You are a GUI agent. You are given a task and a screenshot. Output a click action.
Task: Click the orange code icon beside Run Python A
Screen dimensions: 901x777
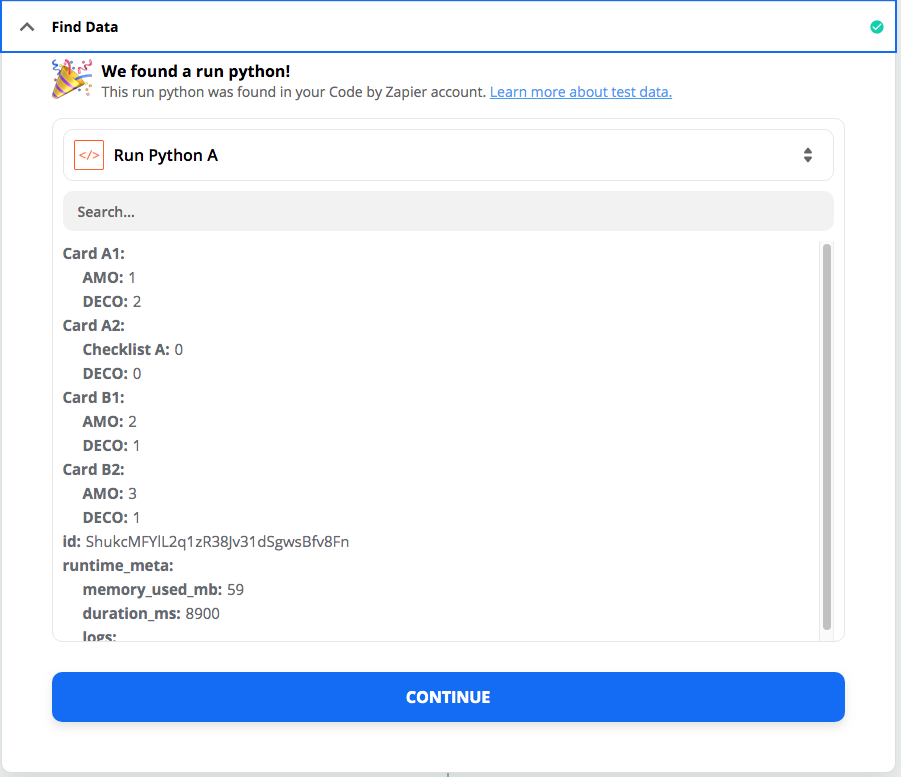pos(89,155)
